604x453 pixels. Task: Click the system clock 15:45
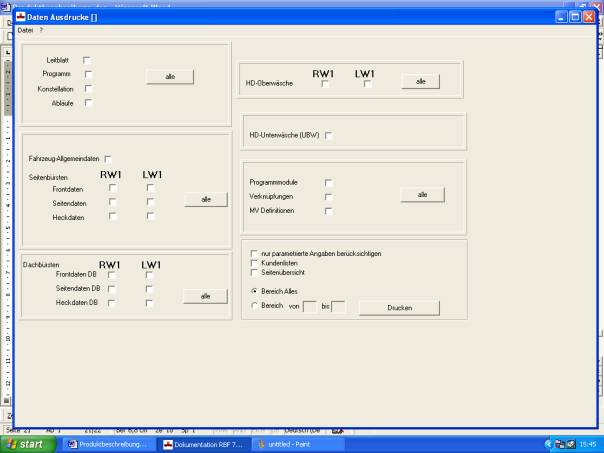(x=587, y=445)
